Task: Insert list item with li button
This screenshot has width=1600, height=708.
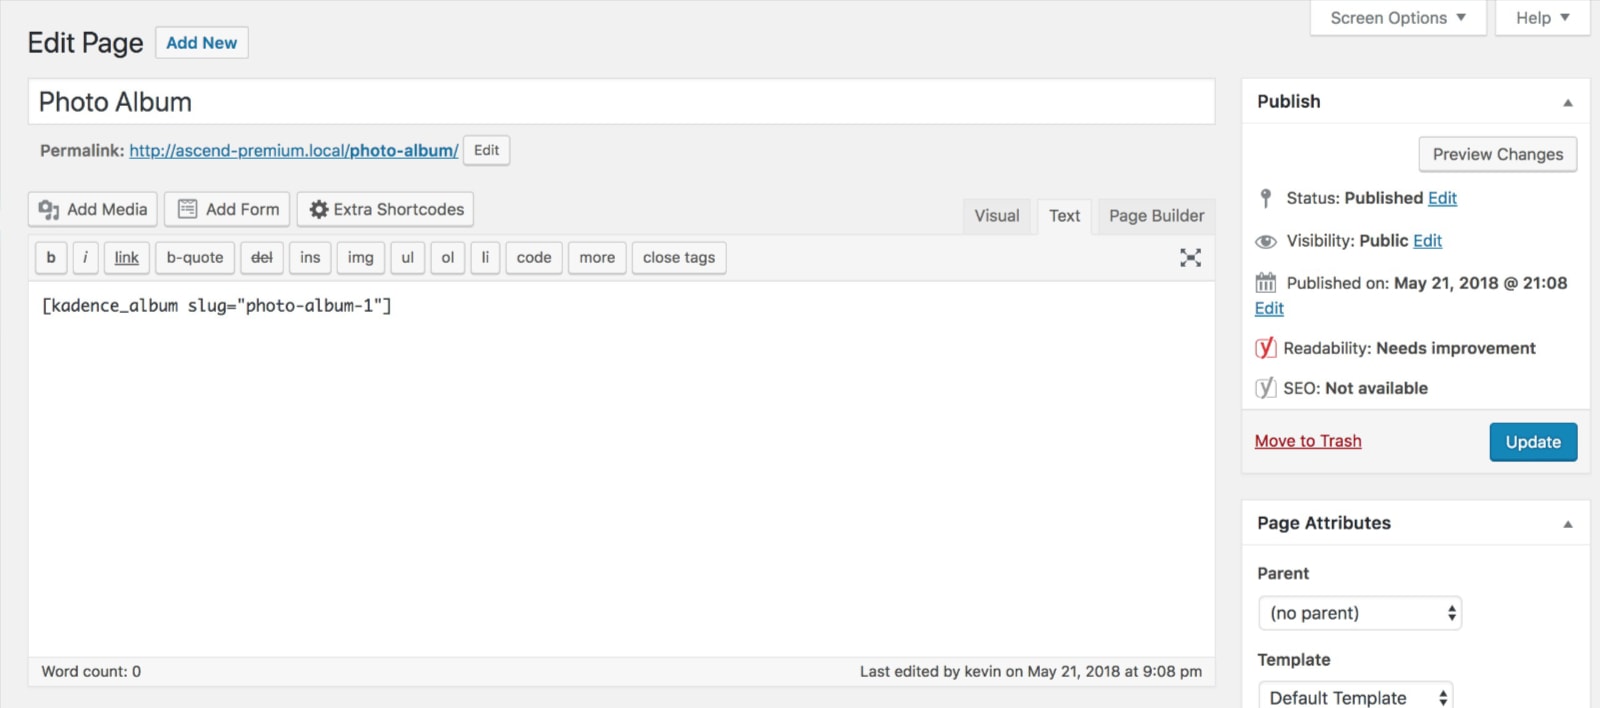Action: [485, 258]
